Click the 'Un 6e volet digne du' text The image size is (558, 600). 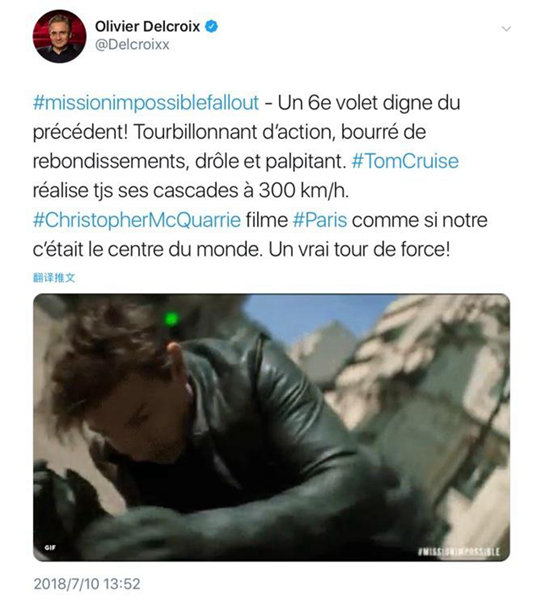[369, 103]
